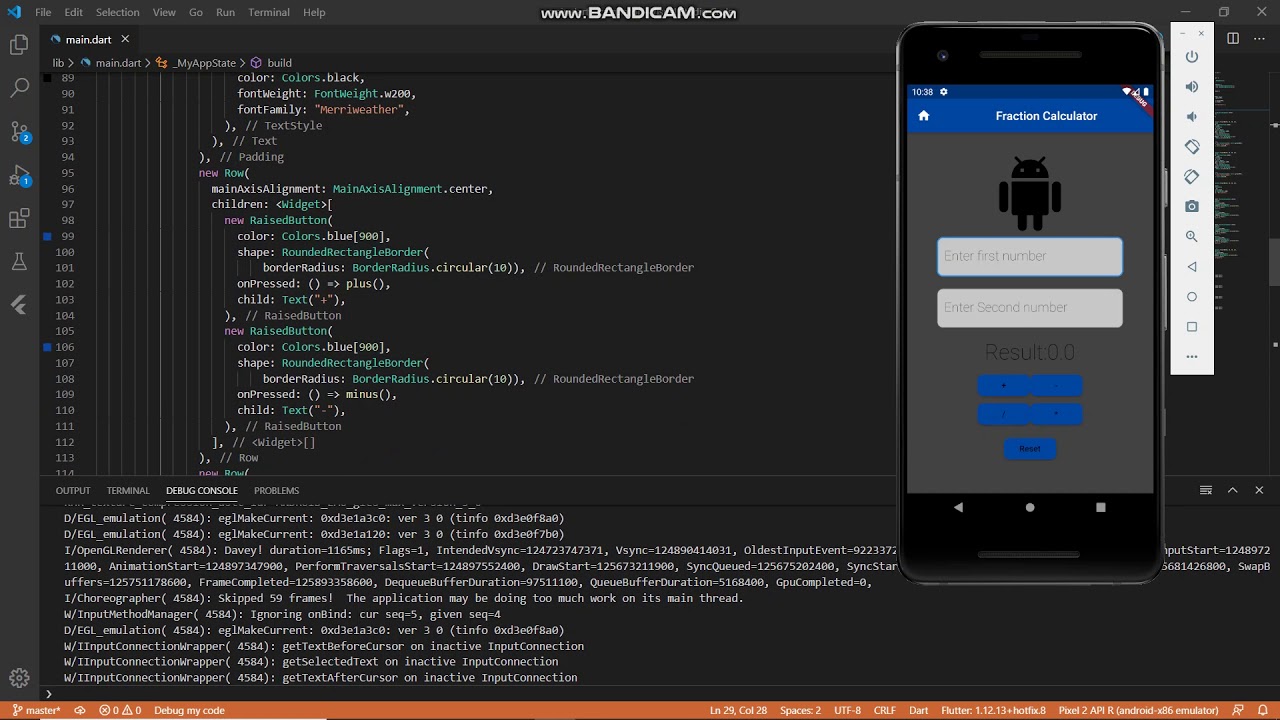Tap the Android recents navigation button on phone screen
This screenshot has width=1280, height=720.
pyautogui.click(x=1101, y=507)
